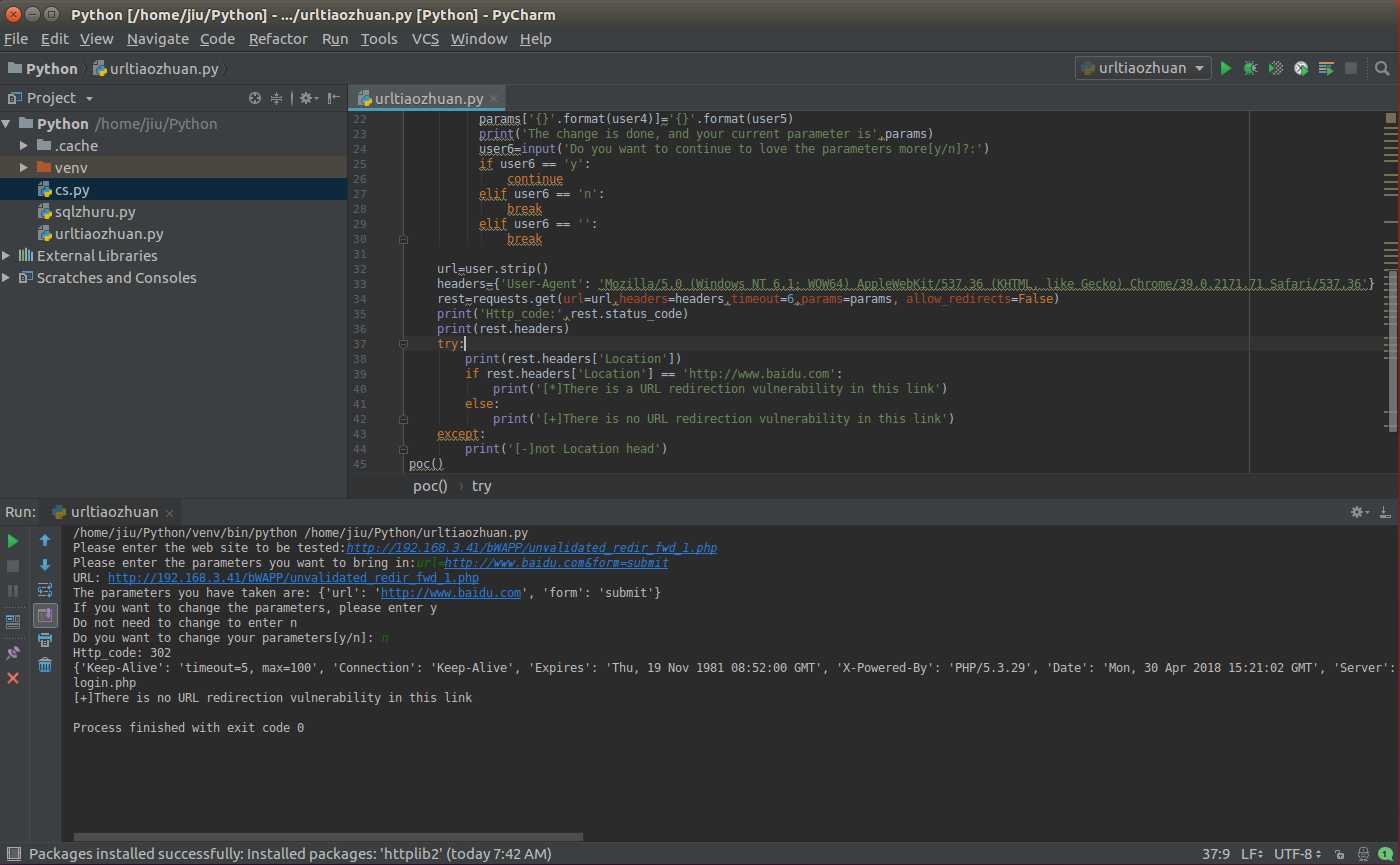The height and width of the screenshot is (865, 1400).
Task: Open run configuration urltiaozhuan dropdown
Action: coord(1143,68)
